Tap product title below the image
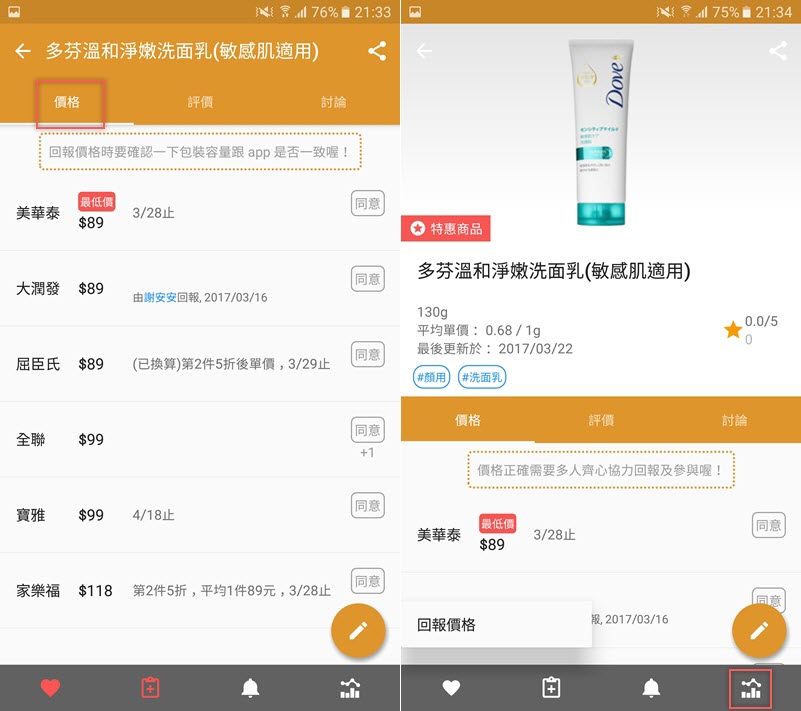The width and height of the screenshot is (801, 711). (x=554, y=271)
